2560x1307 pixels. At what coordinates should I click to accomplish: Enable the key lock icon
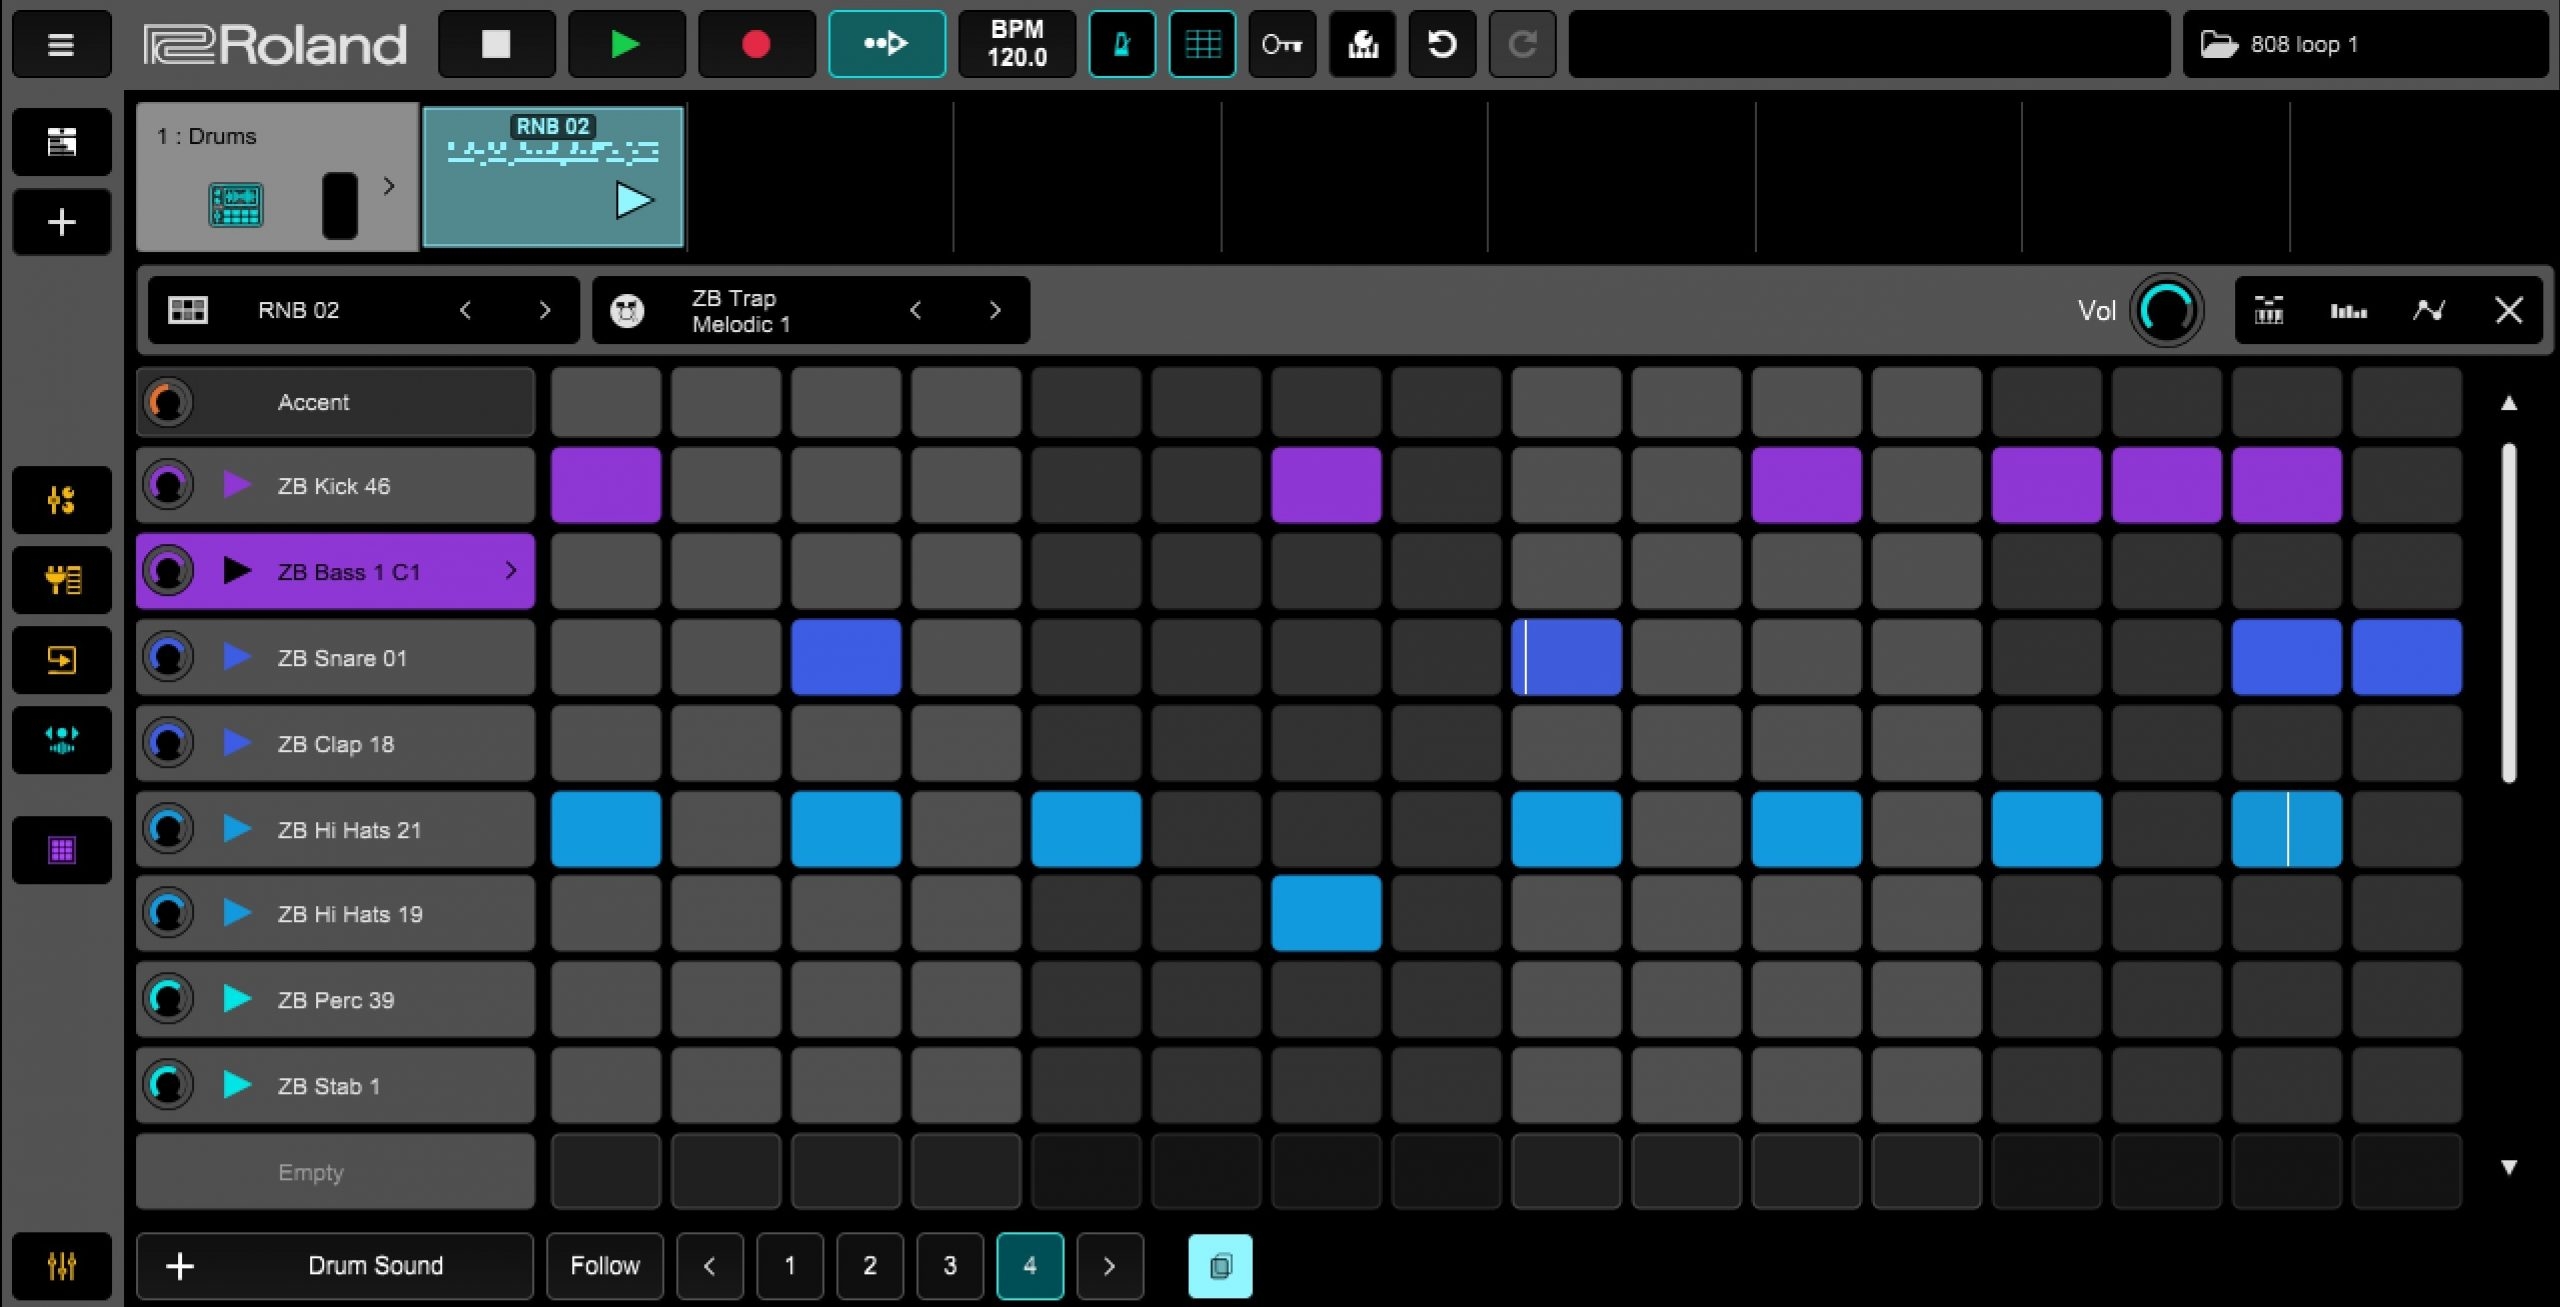(x=1282, y=44)
